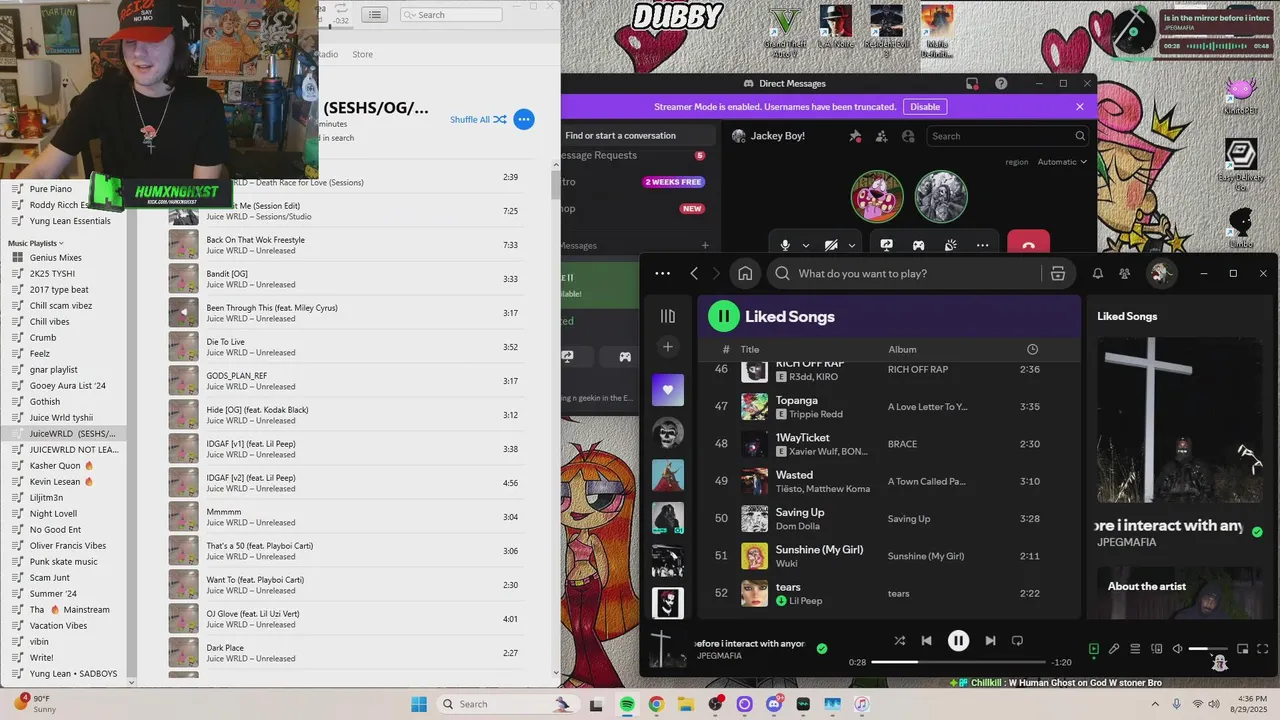Open Spotify lyrics microphone icon
The image size is (1280, 720).
coord(1114,649)
